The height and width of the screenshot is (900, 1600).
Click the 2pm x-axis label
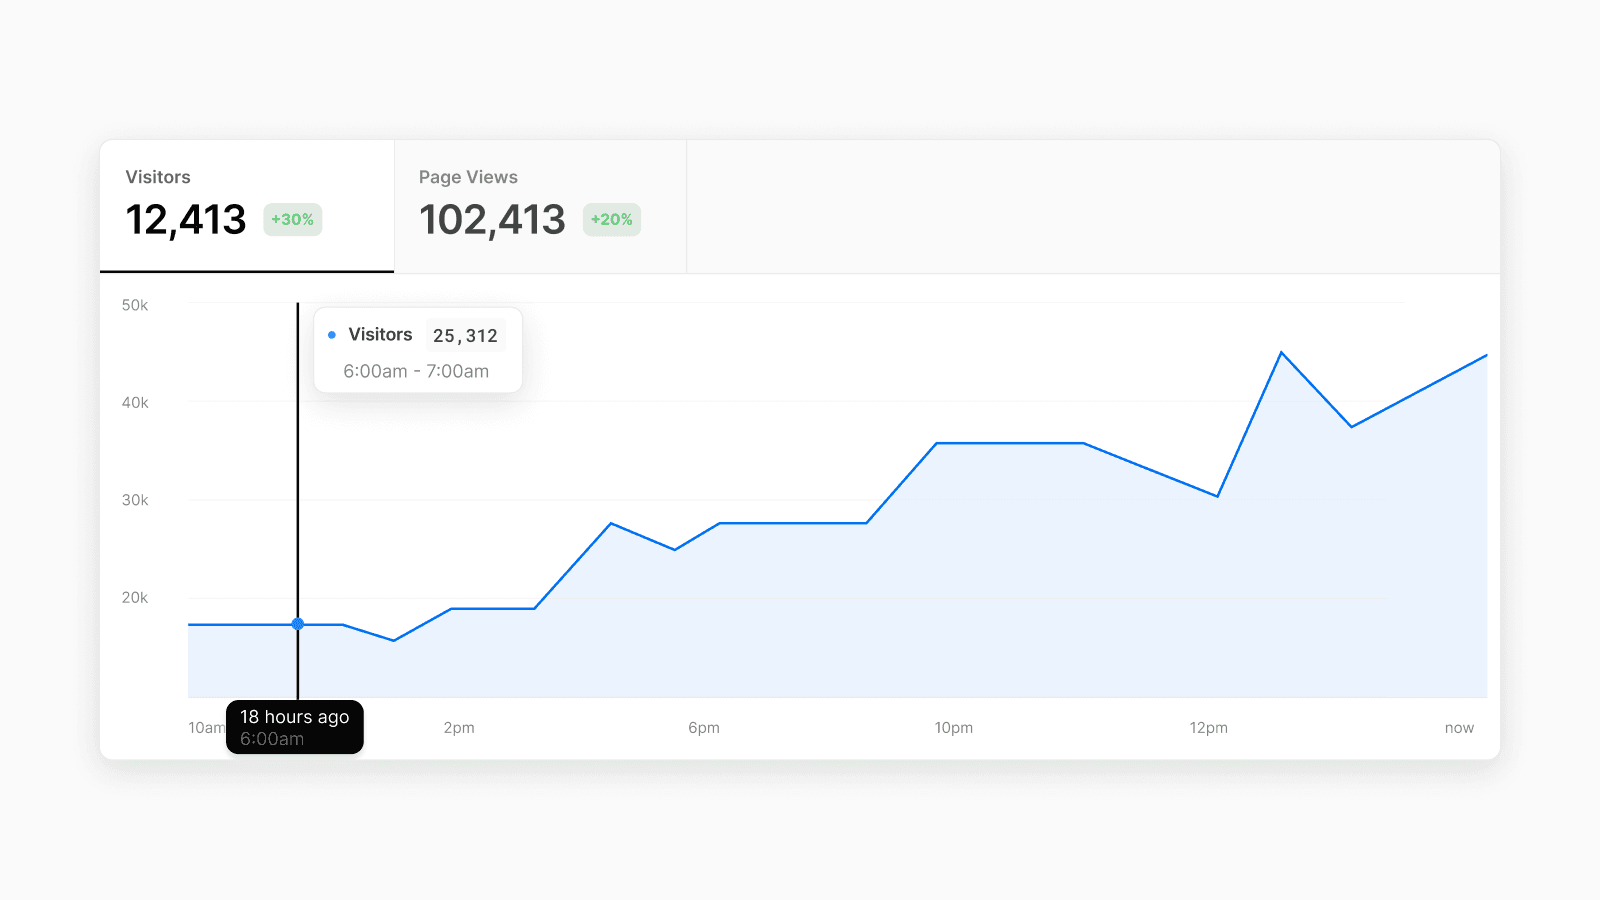pyautogui.click(x=459, y=728)
